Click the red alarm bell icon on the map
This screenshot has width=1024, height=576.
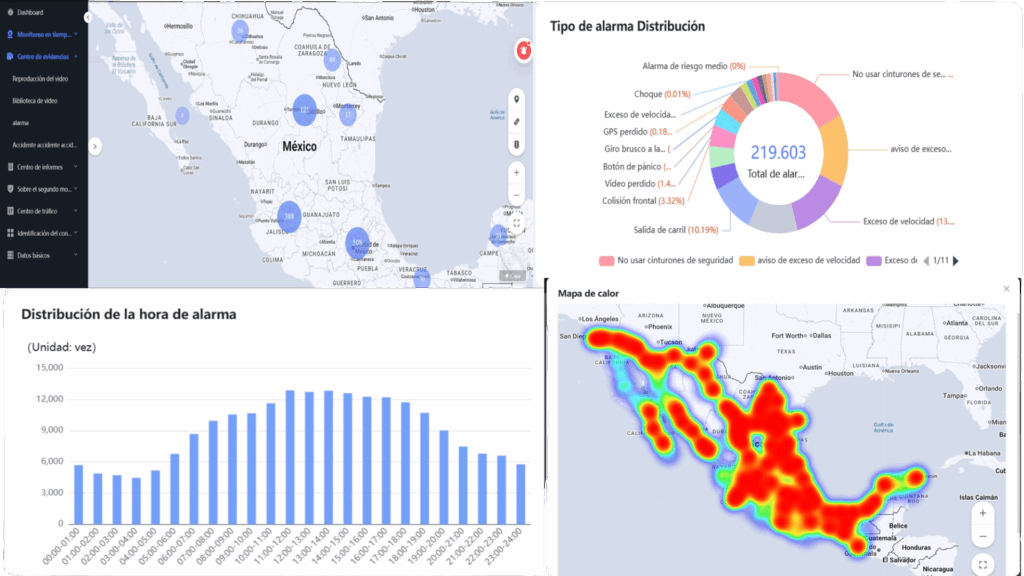tap(522, 50)
